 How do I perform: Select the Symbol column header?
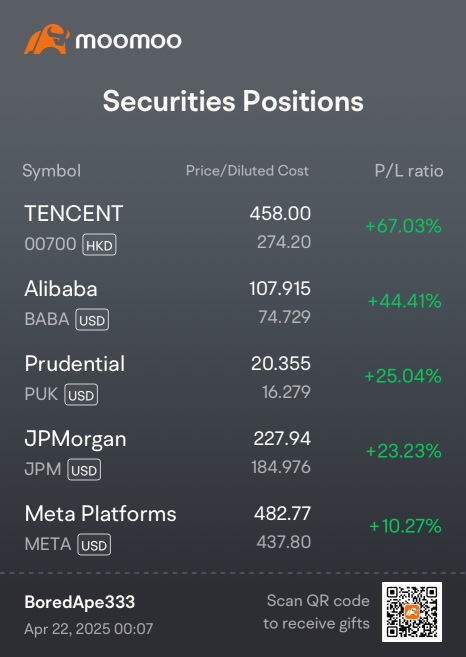(x=52, y=171)
